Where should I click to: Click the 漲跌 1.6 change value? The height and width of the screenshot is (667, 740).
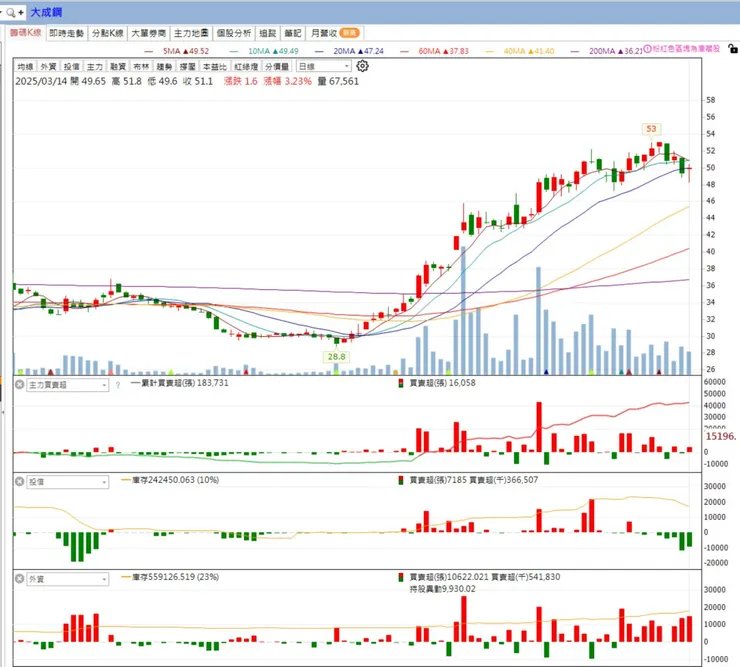[x=241, y=81]
